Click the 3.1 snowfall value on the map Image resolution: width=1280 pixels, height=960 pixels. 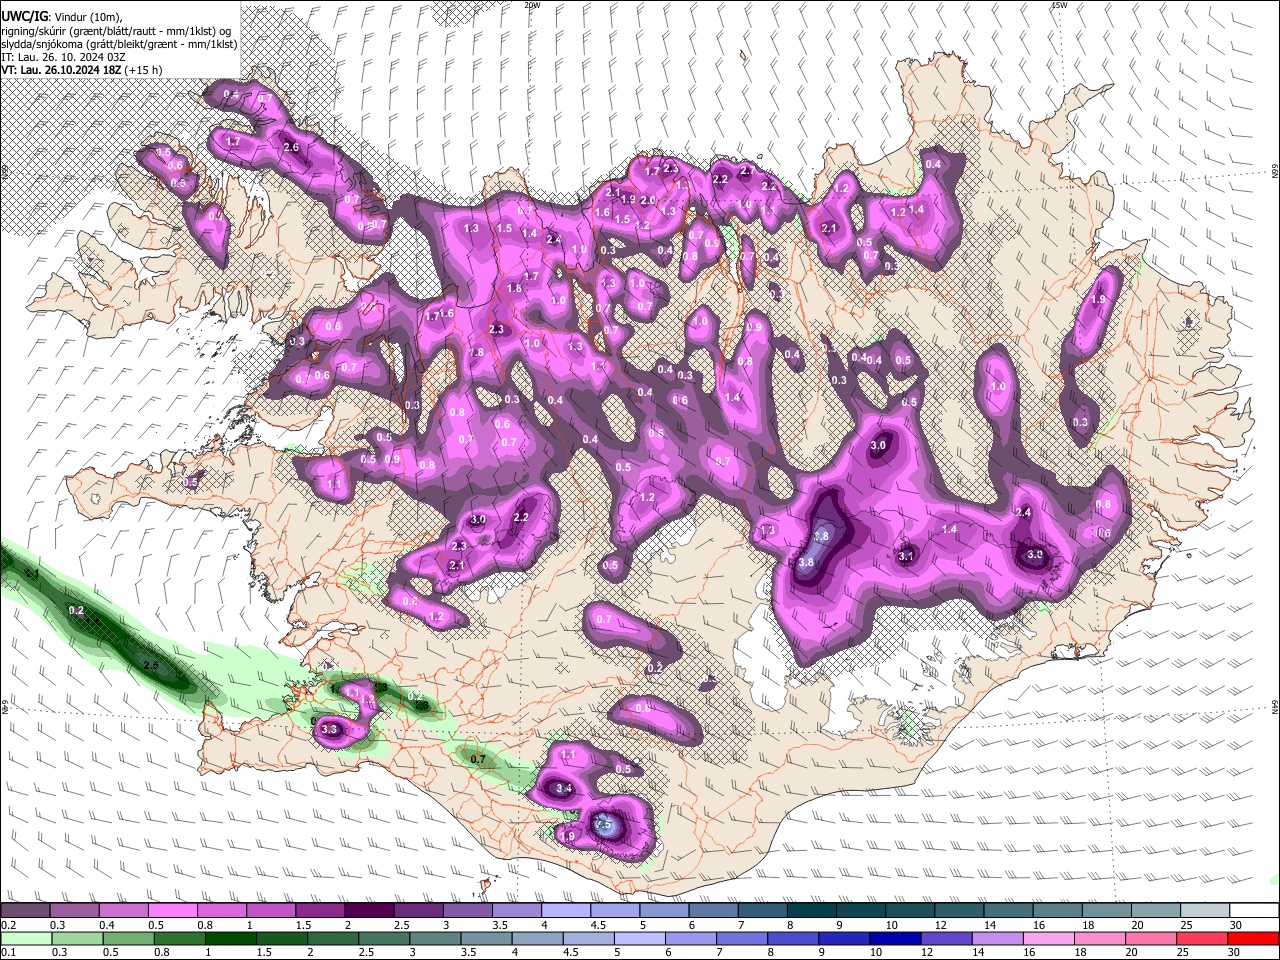(906, 556)
